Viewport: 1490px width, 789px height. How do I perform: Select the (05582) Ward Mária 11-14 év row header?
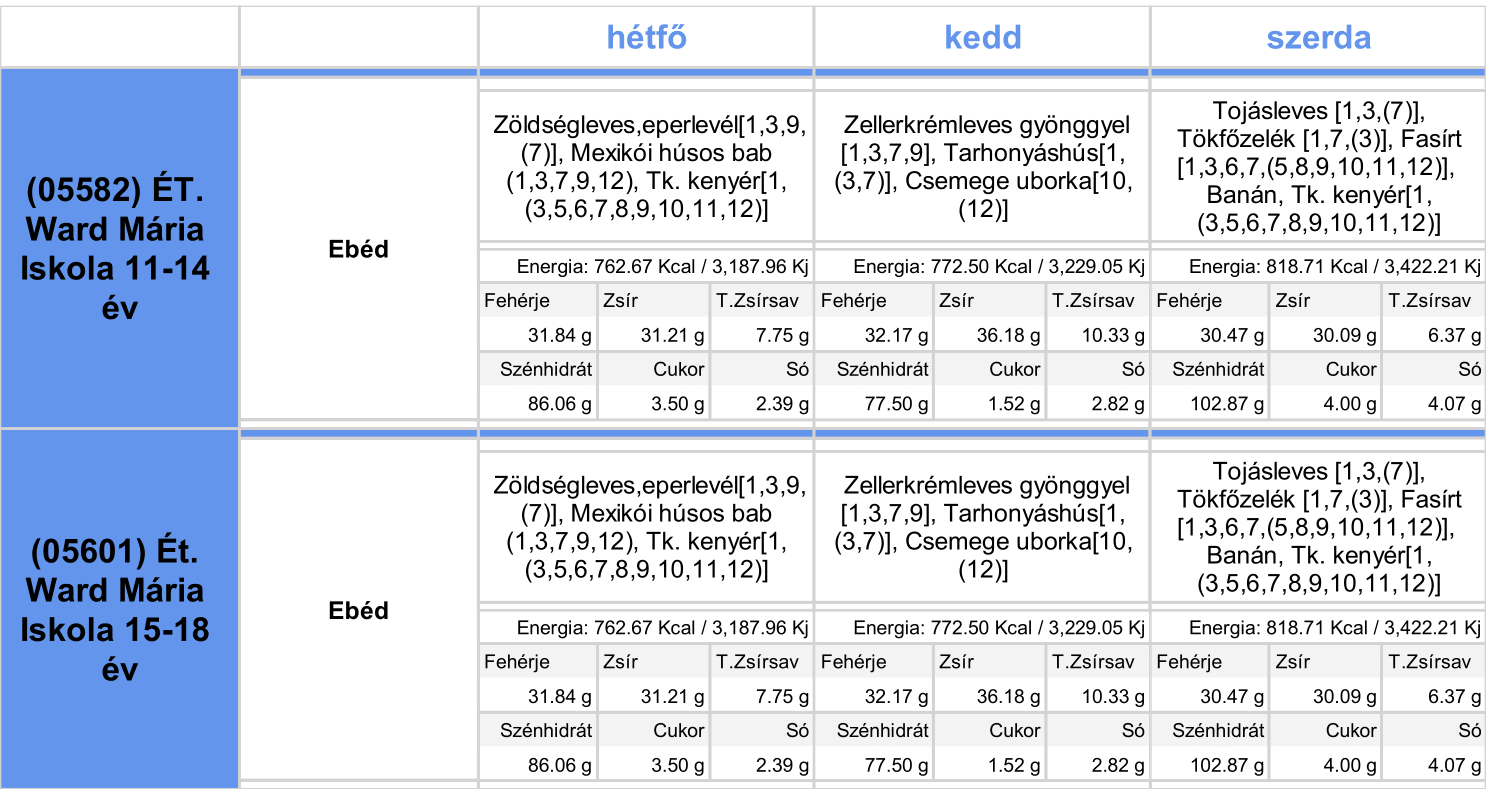pyautogui.click(x=118, y=249)
